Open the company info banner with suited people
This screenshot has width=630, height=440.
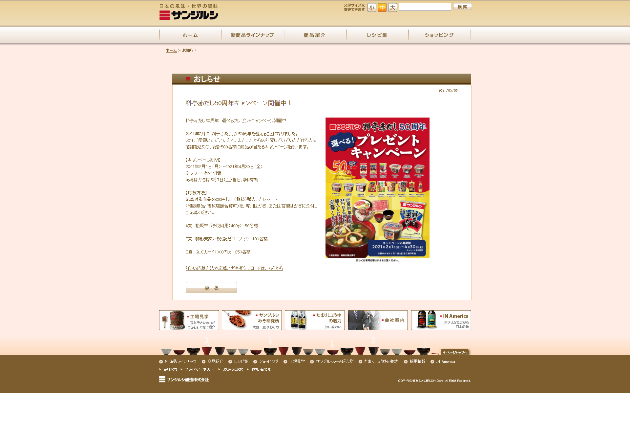(377, 320)
